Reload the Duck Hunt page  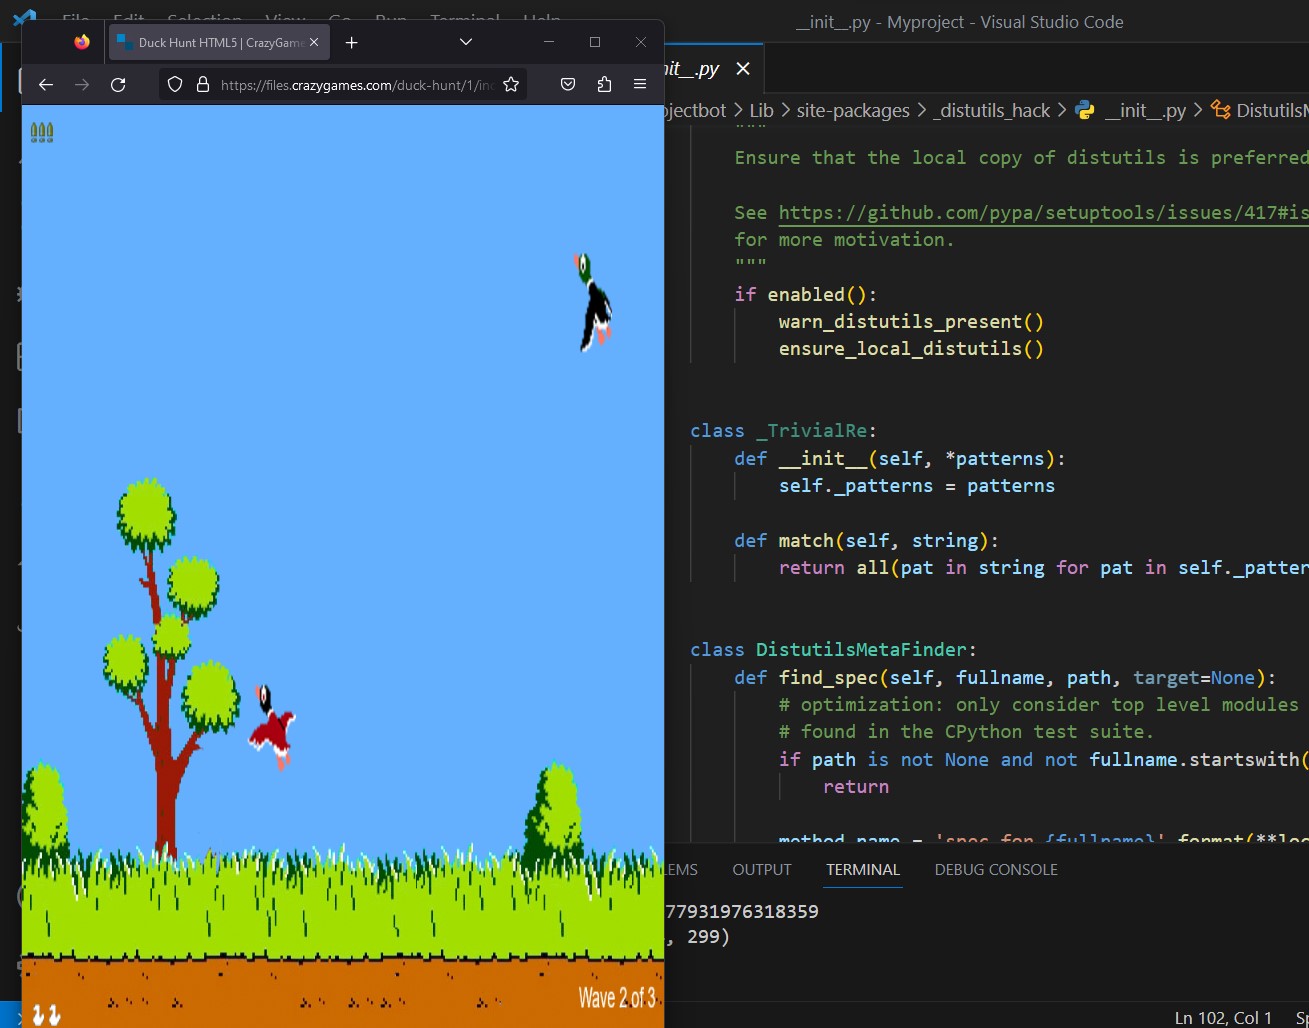[118, 85]
